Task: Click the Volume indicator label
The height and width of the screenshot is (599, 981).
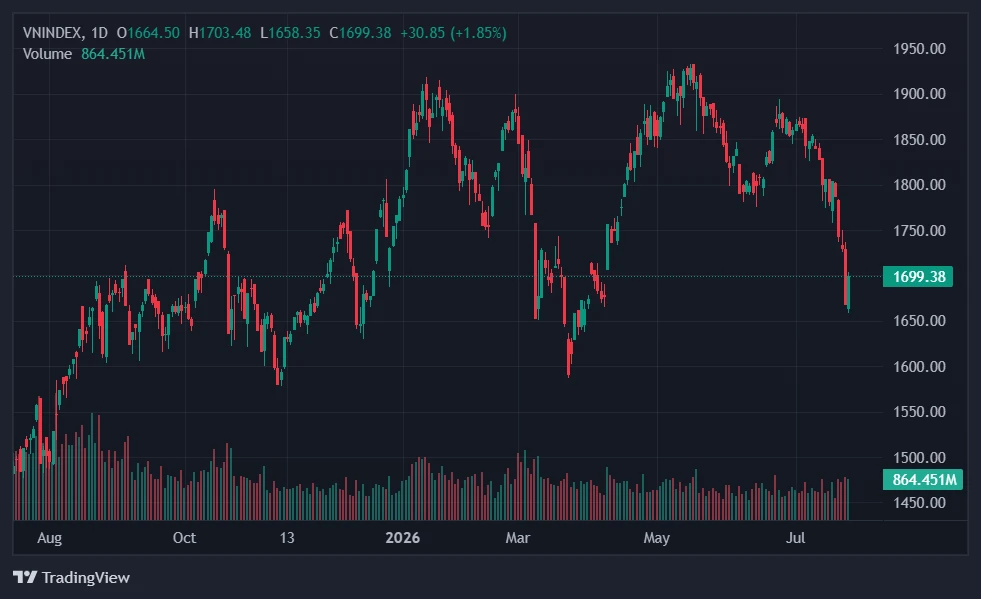Action: point(47,54)
